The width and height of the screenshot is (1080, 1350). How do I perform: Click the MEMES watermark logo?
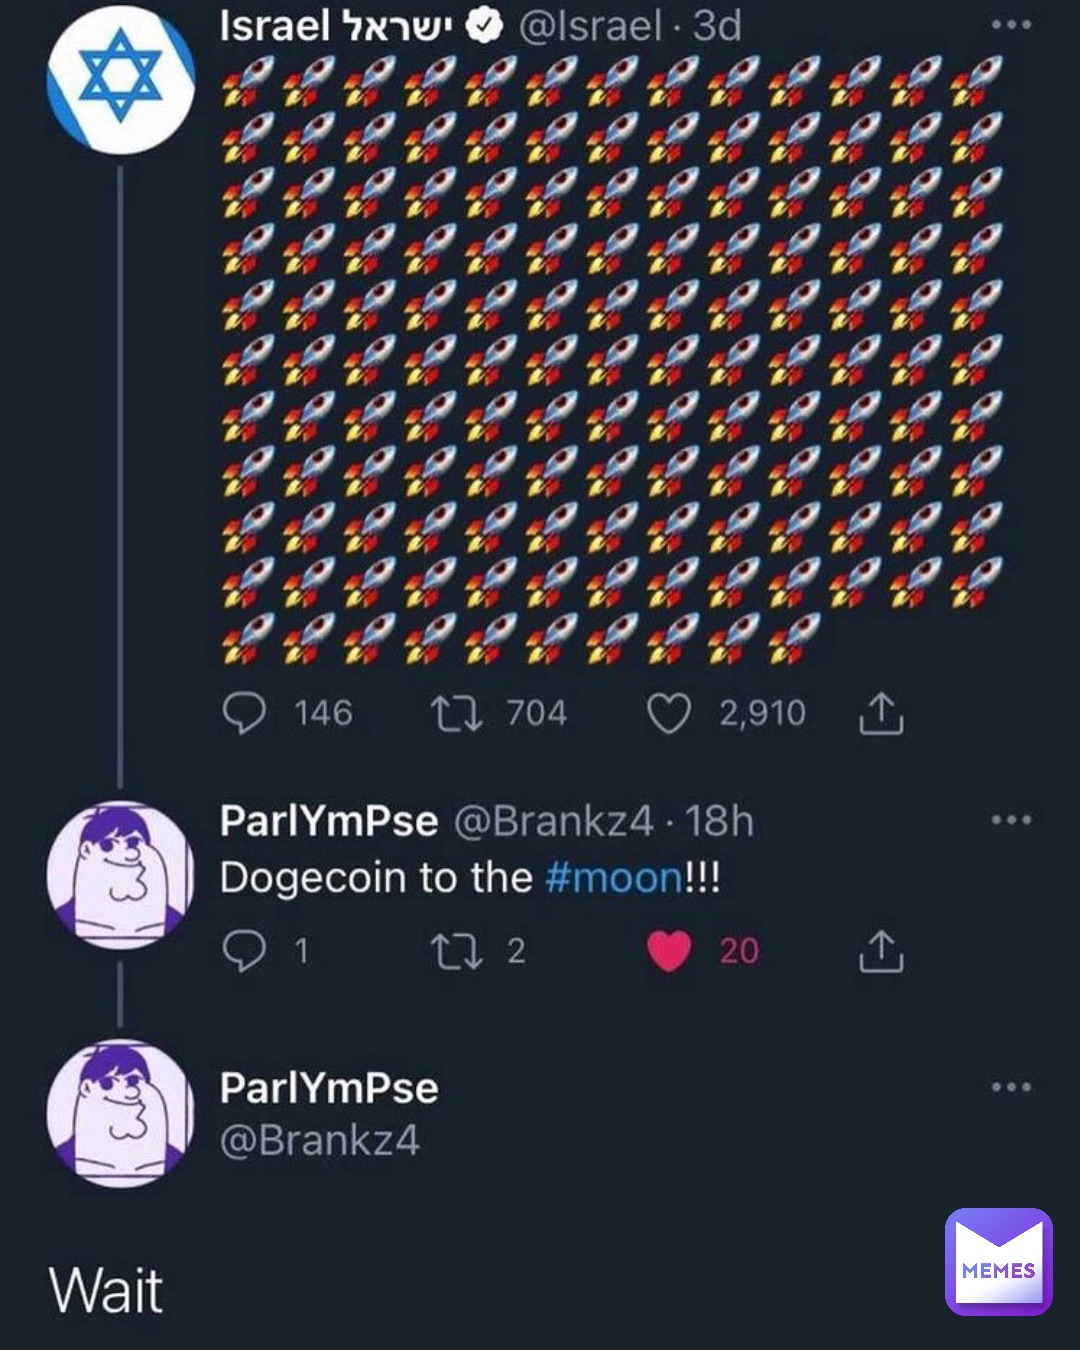(x=997, y=1263)
